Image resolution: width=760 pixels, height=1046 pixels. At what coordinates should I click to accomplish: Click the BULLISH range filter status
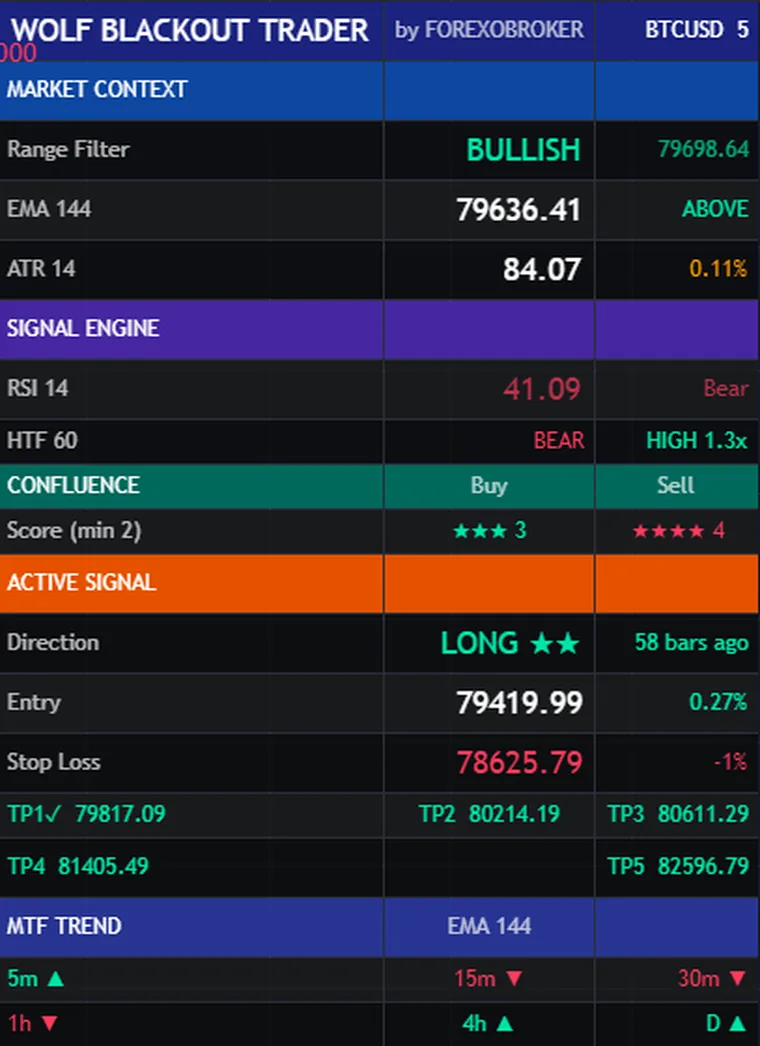[523, 149]
